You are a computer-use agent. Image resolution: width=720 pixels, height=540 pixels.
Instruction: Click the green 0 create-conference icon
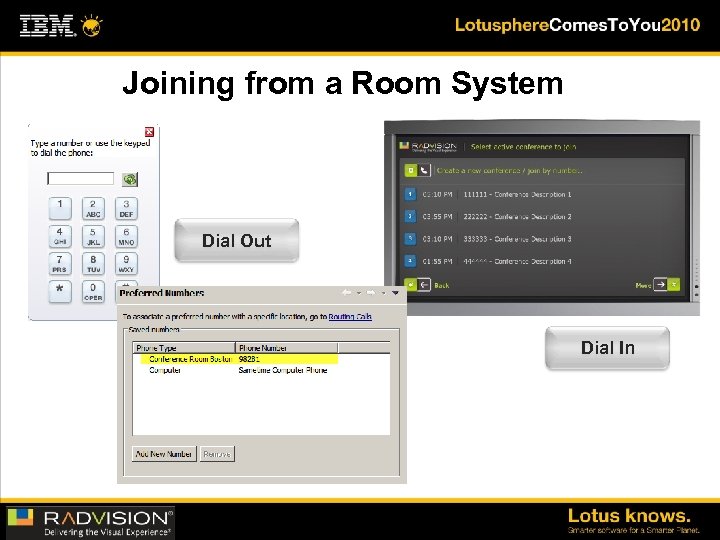tap(411, 170)
